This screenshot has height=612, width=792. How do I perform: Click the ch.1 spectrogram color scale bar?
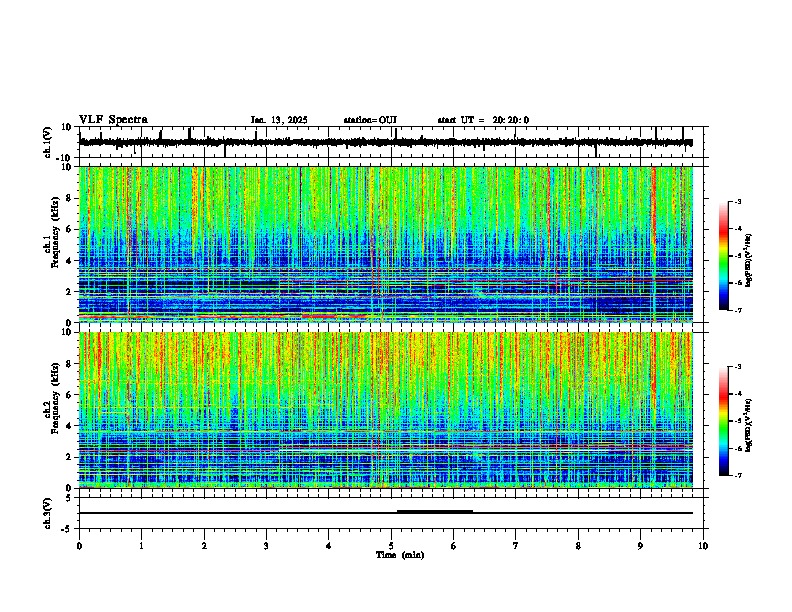click(724, 256)
